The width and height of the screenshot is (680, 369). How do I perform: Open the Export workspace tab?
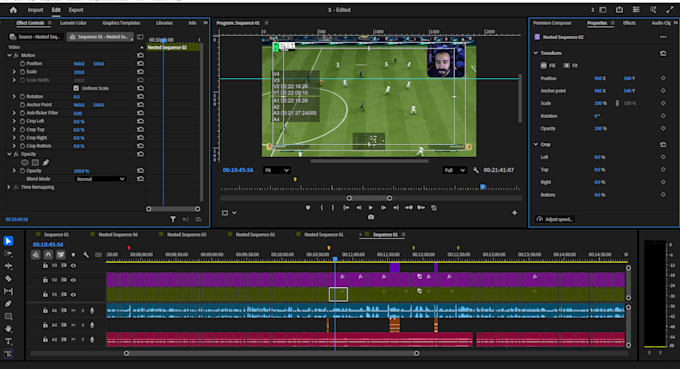pyautogui.click(x=76, y=10)
